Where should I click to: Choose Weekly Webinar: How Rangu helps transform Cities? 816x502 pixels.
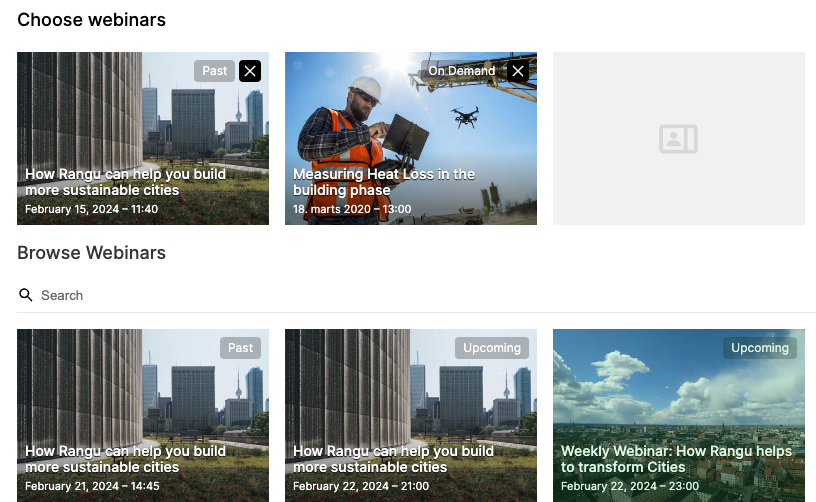[679, 415]
